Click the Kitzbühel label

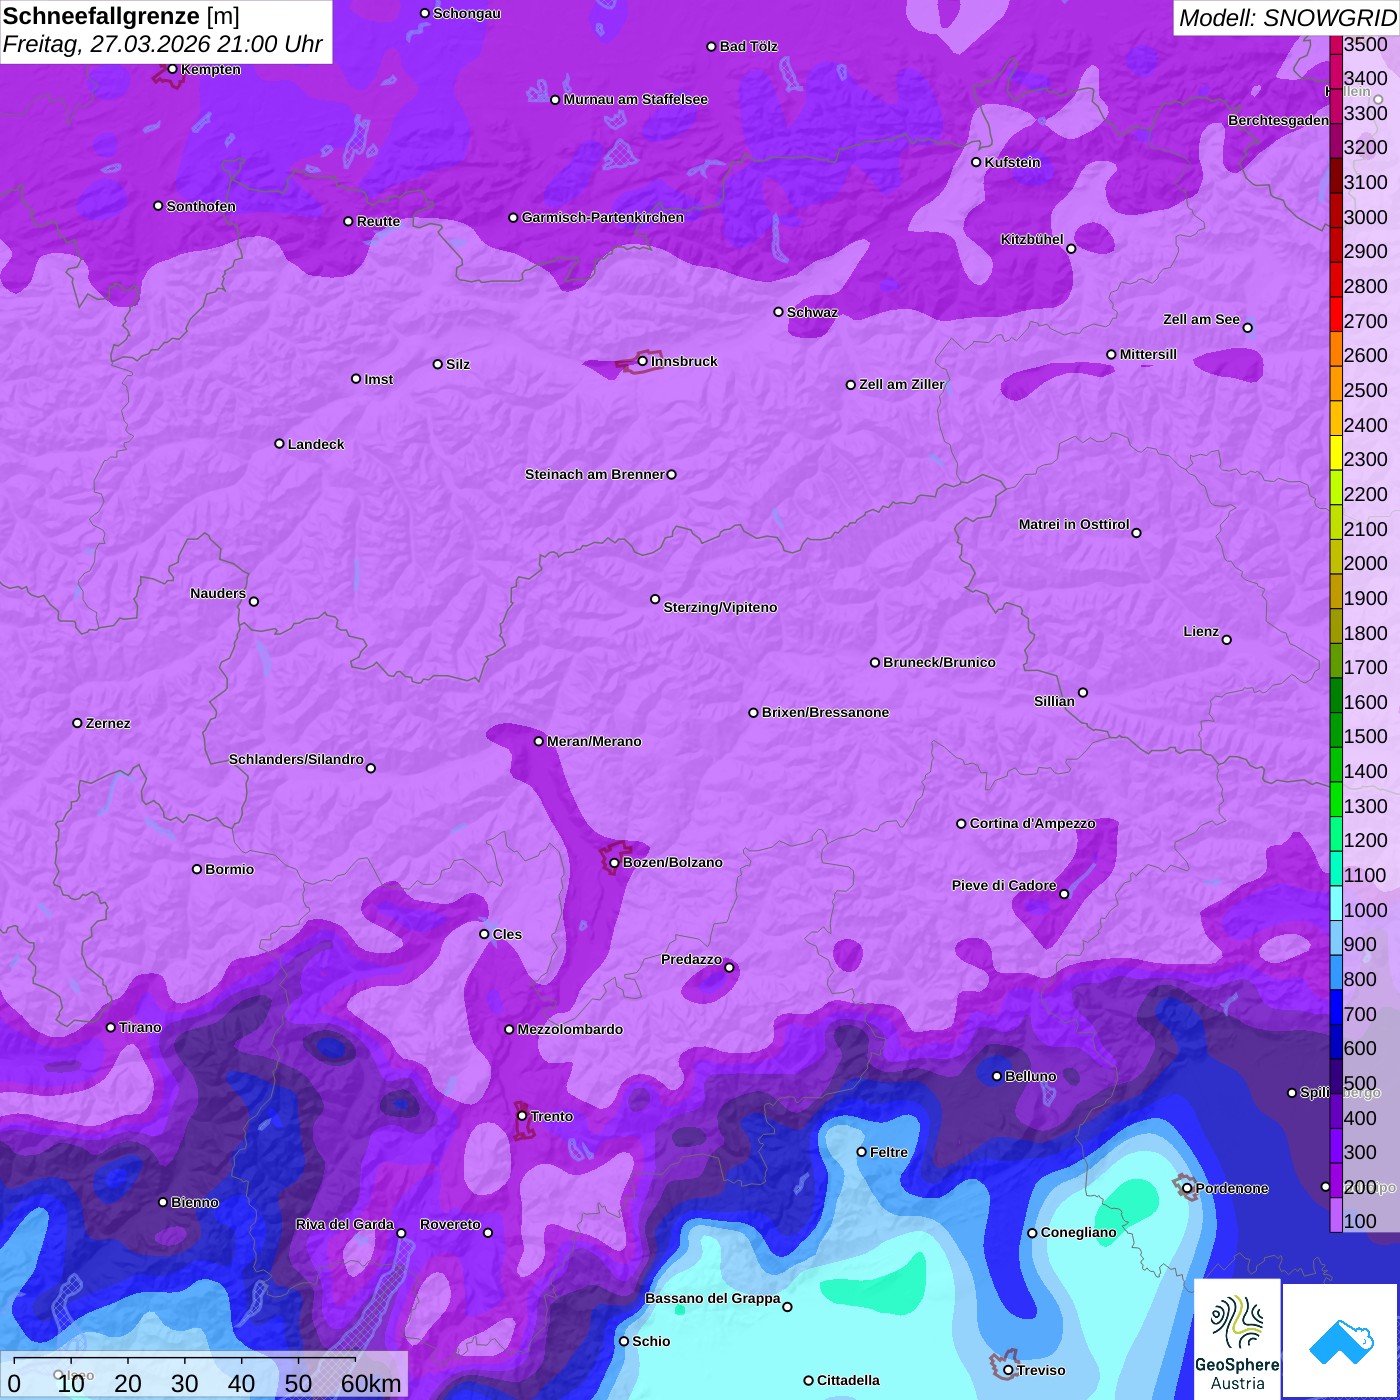click(1032, 239)
